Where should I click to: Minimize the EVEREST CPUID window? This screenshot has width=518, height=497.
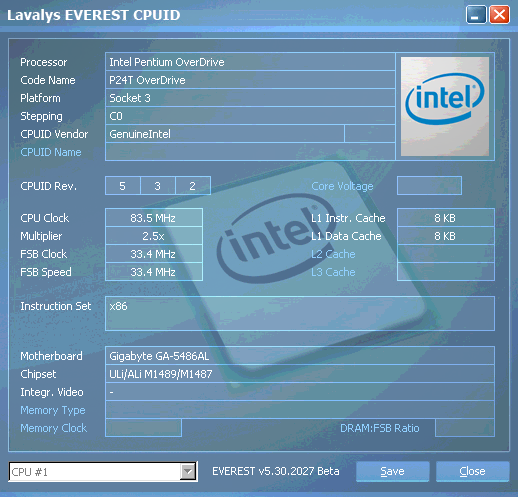476,15
